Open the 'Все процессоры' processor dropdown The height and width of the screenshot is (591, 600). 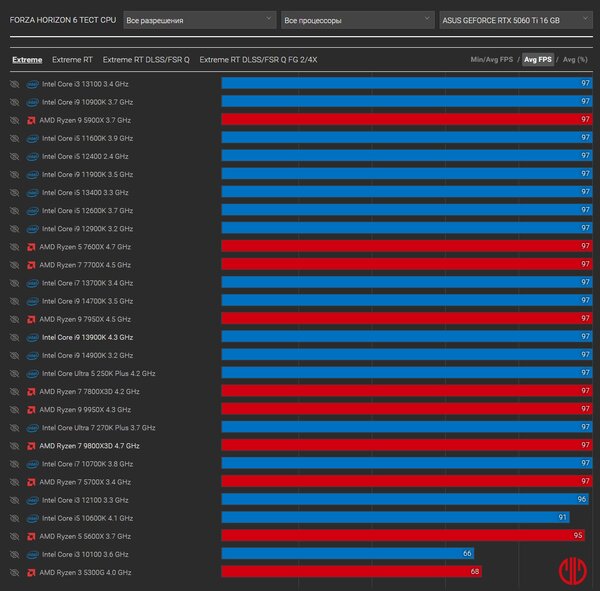(357, 20)
